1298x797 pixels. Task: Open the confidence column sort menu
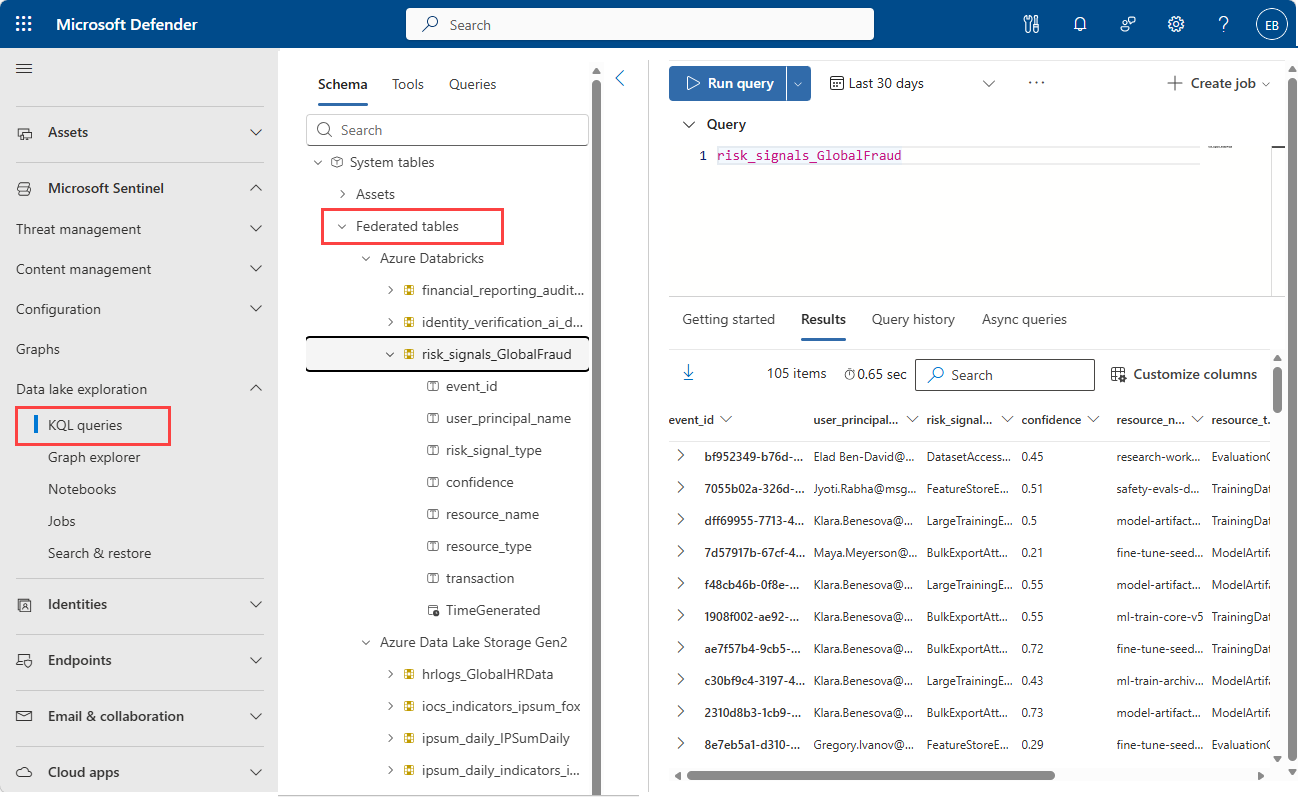1094,420
